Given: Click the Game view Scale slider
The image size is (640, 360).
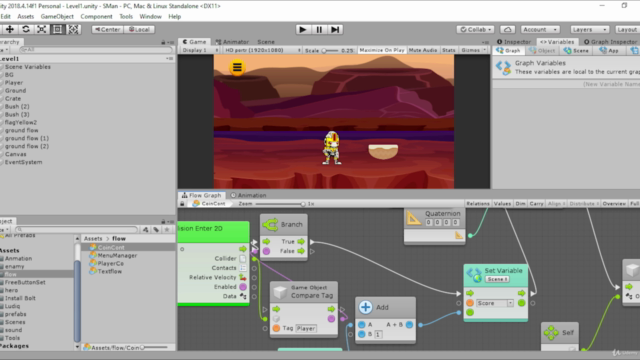Looking at the screenshot, I should coord(331,51).
